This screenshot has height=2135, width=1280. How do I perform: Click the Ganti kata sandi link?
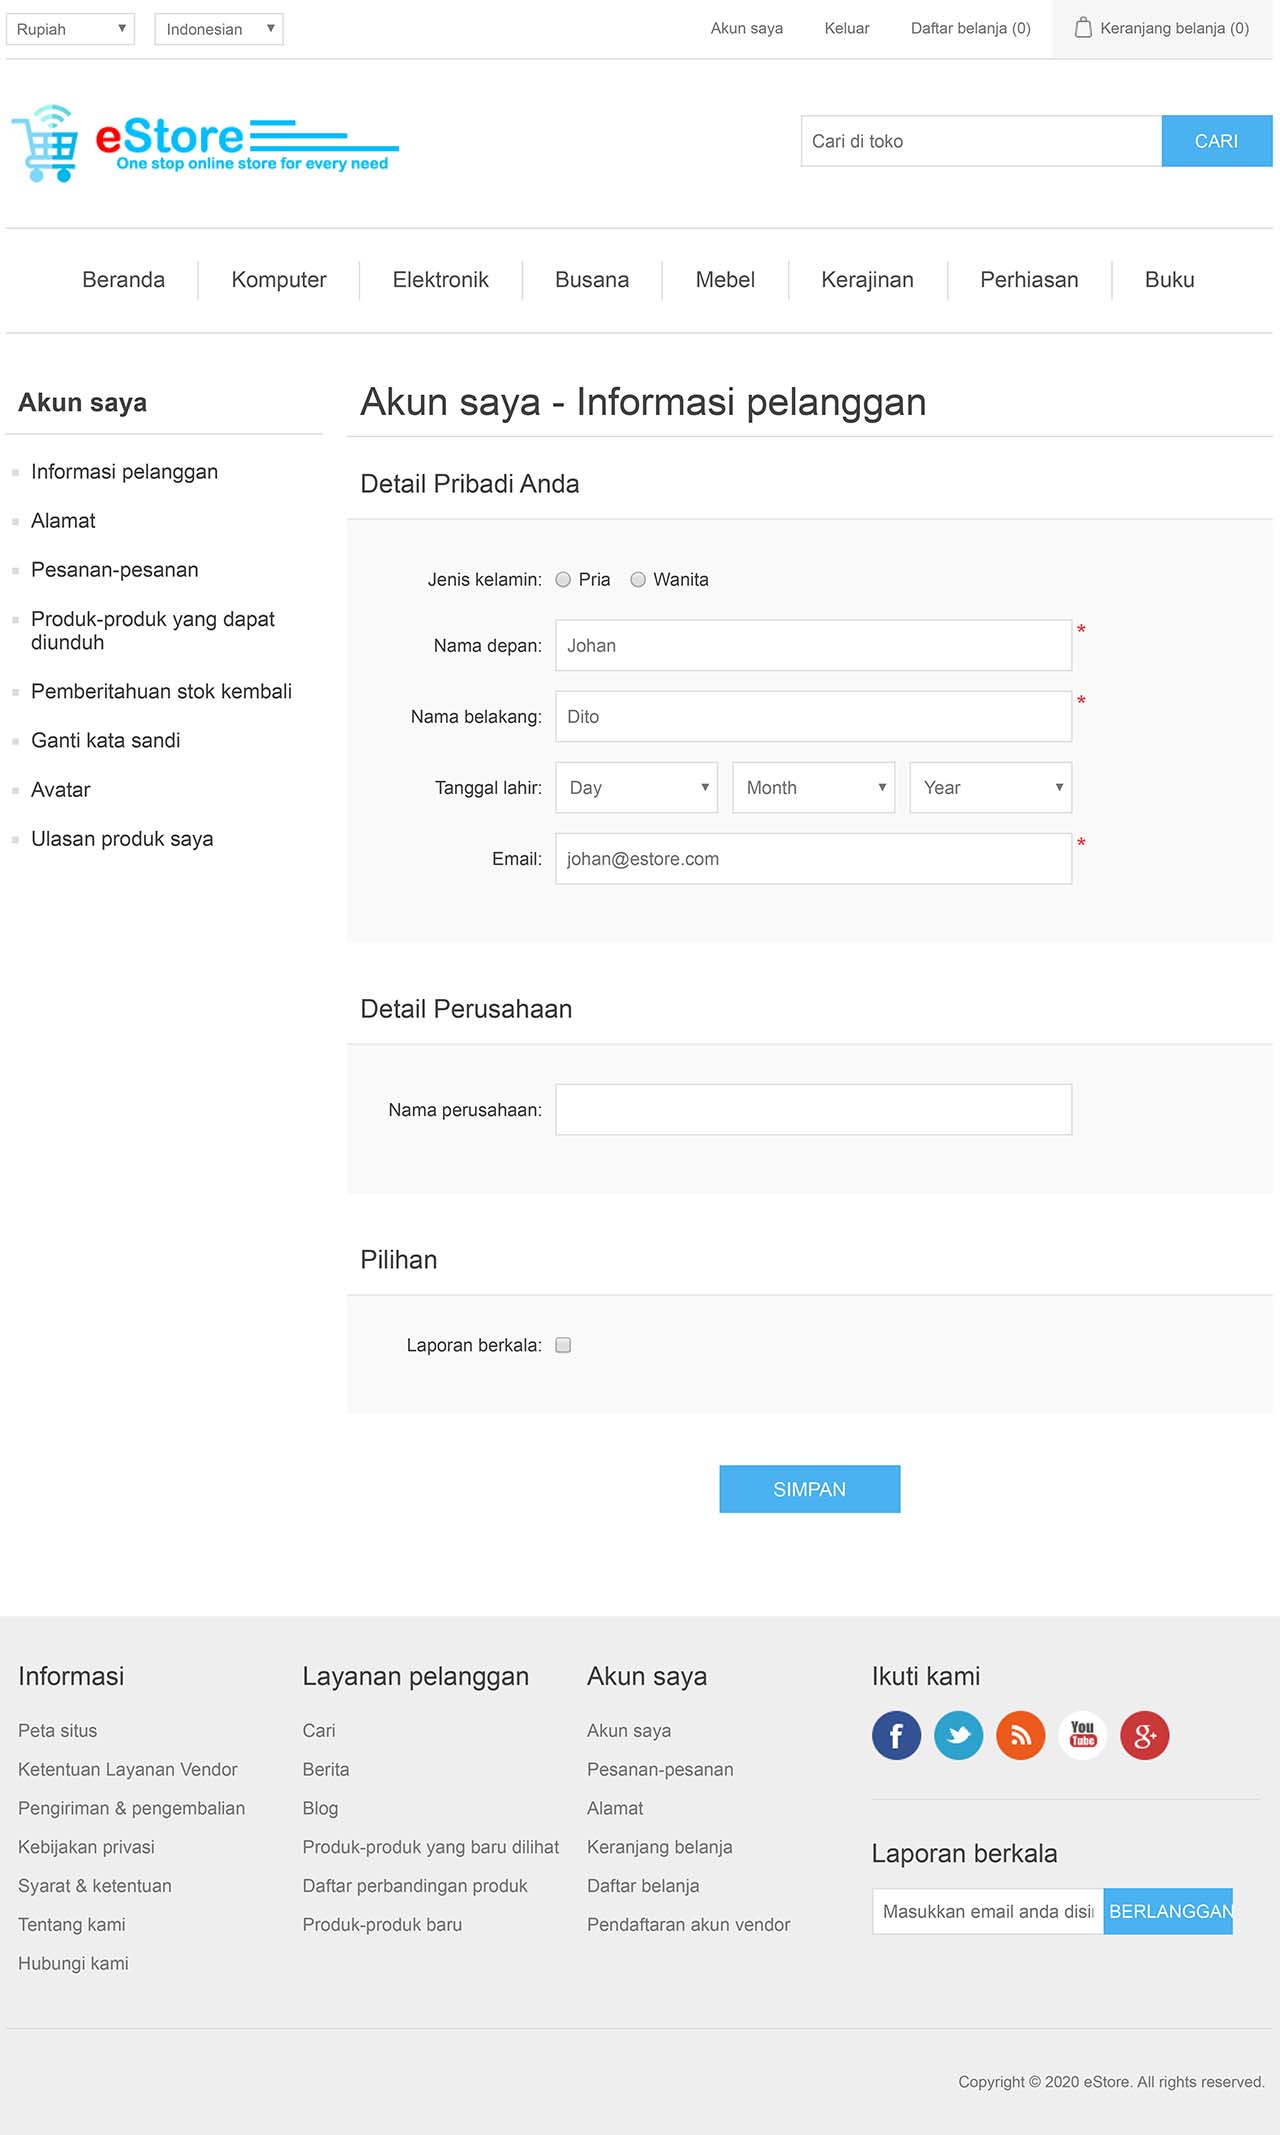(x=106, y=741)
